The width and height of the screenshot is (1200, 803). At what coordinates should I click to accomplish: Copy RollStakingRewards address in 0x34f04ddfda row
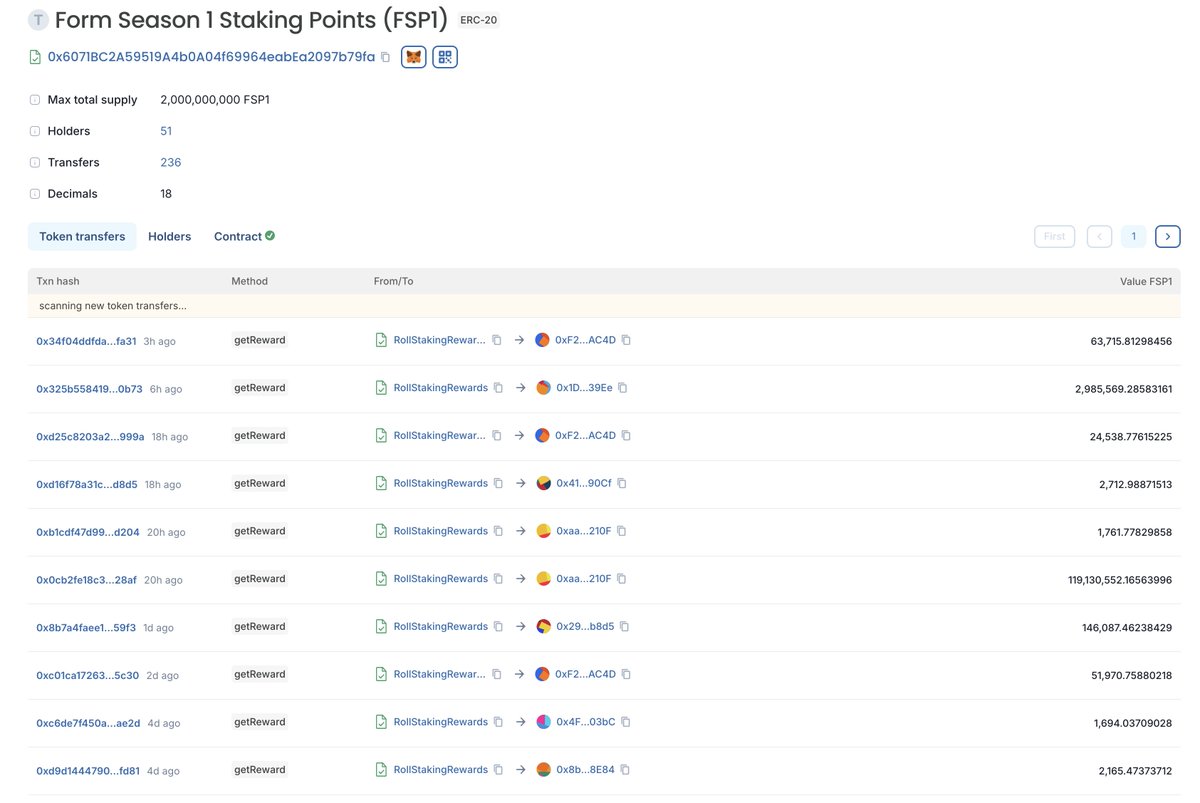(x=497, y=340)
